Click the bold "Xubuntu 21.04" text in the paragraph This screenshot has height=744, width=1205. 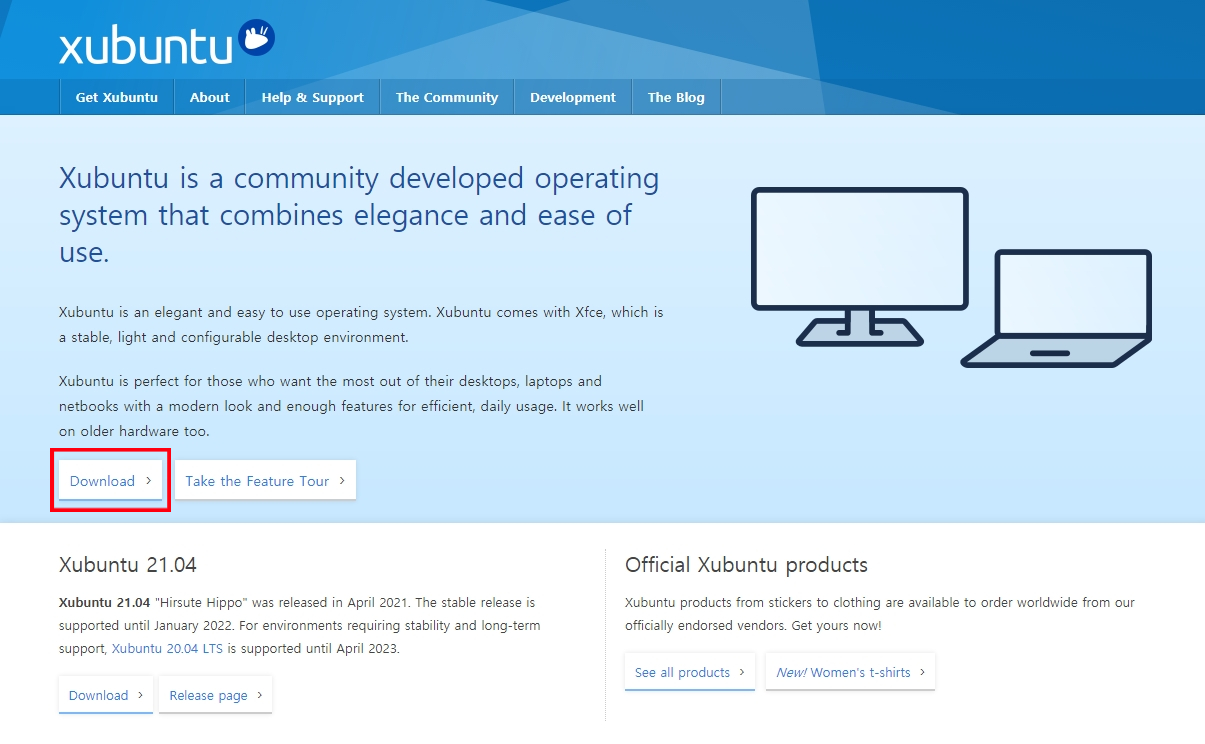105,603
